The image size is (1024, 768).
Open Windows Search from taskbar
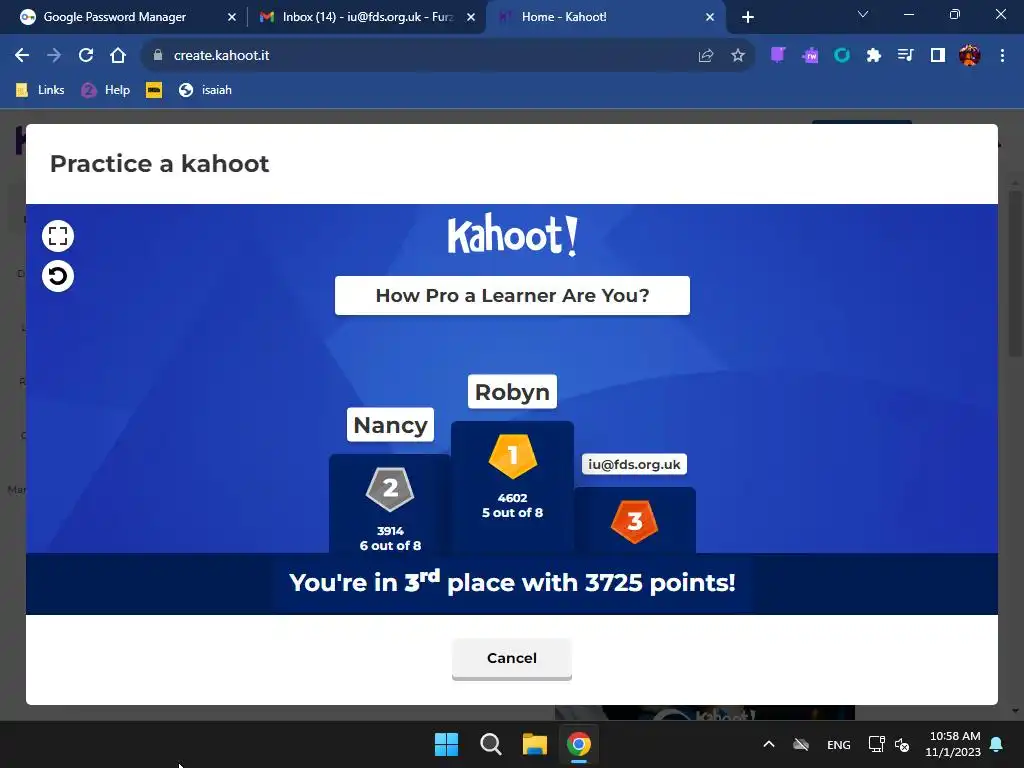(x=490, y=744)
